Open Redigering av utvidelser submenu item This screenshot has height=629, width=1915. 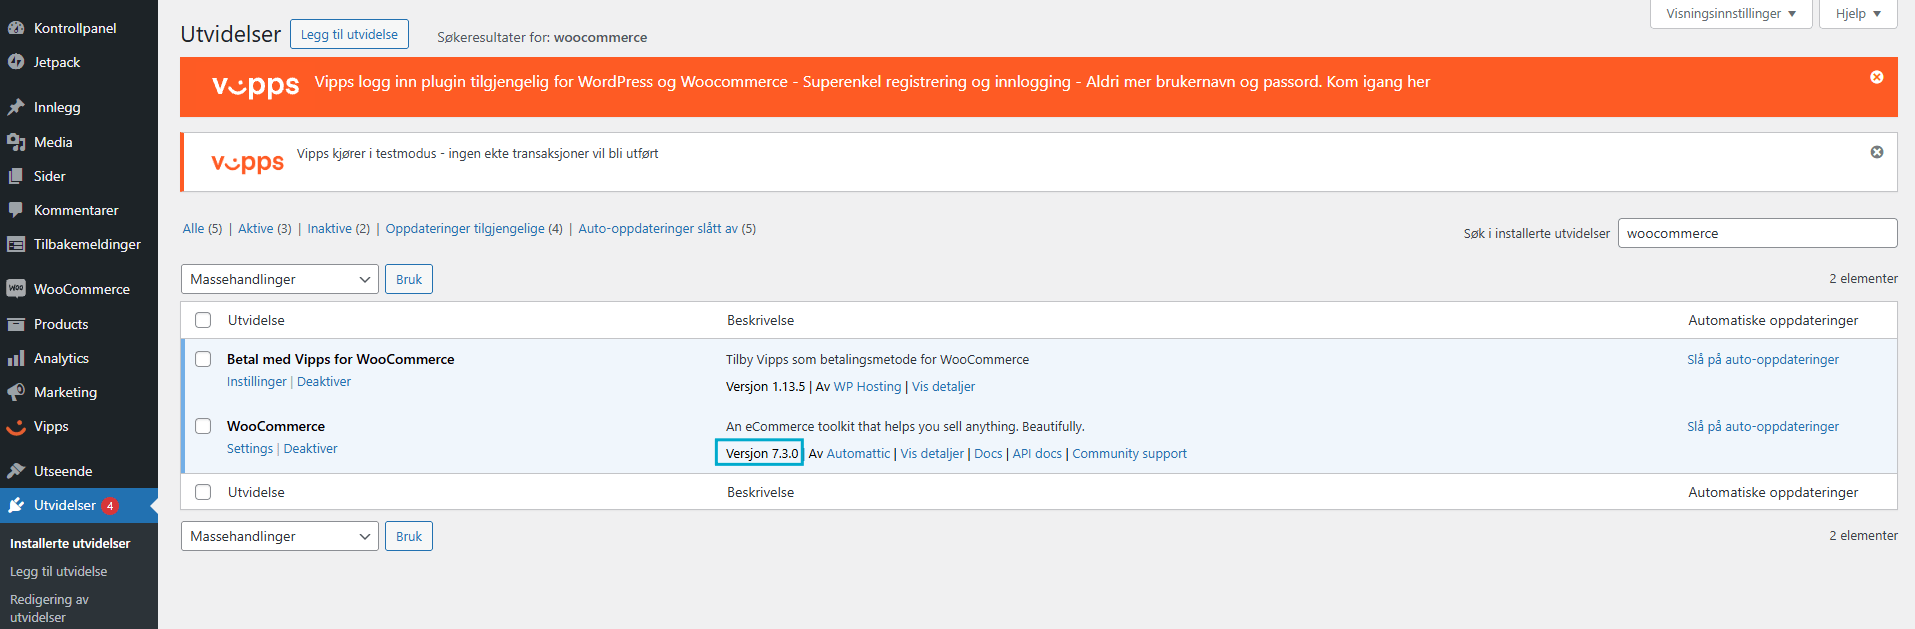(x=50, y=608)
